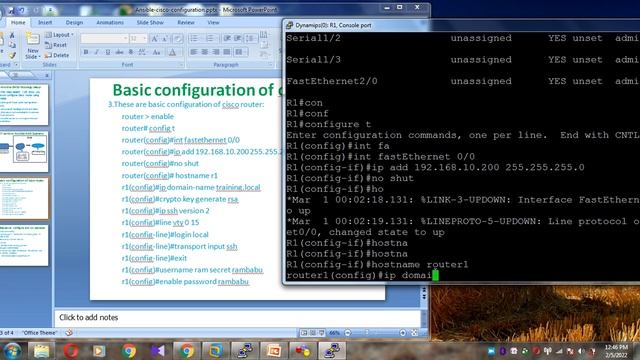
Task: Click the Font Color button
Action: pos(172,52)
